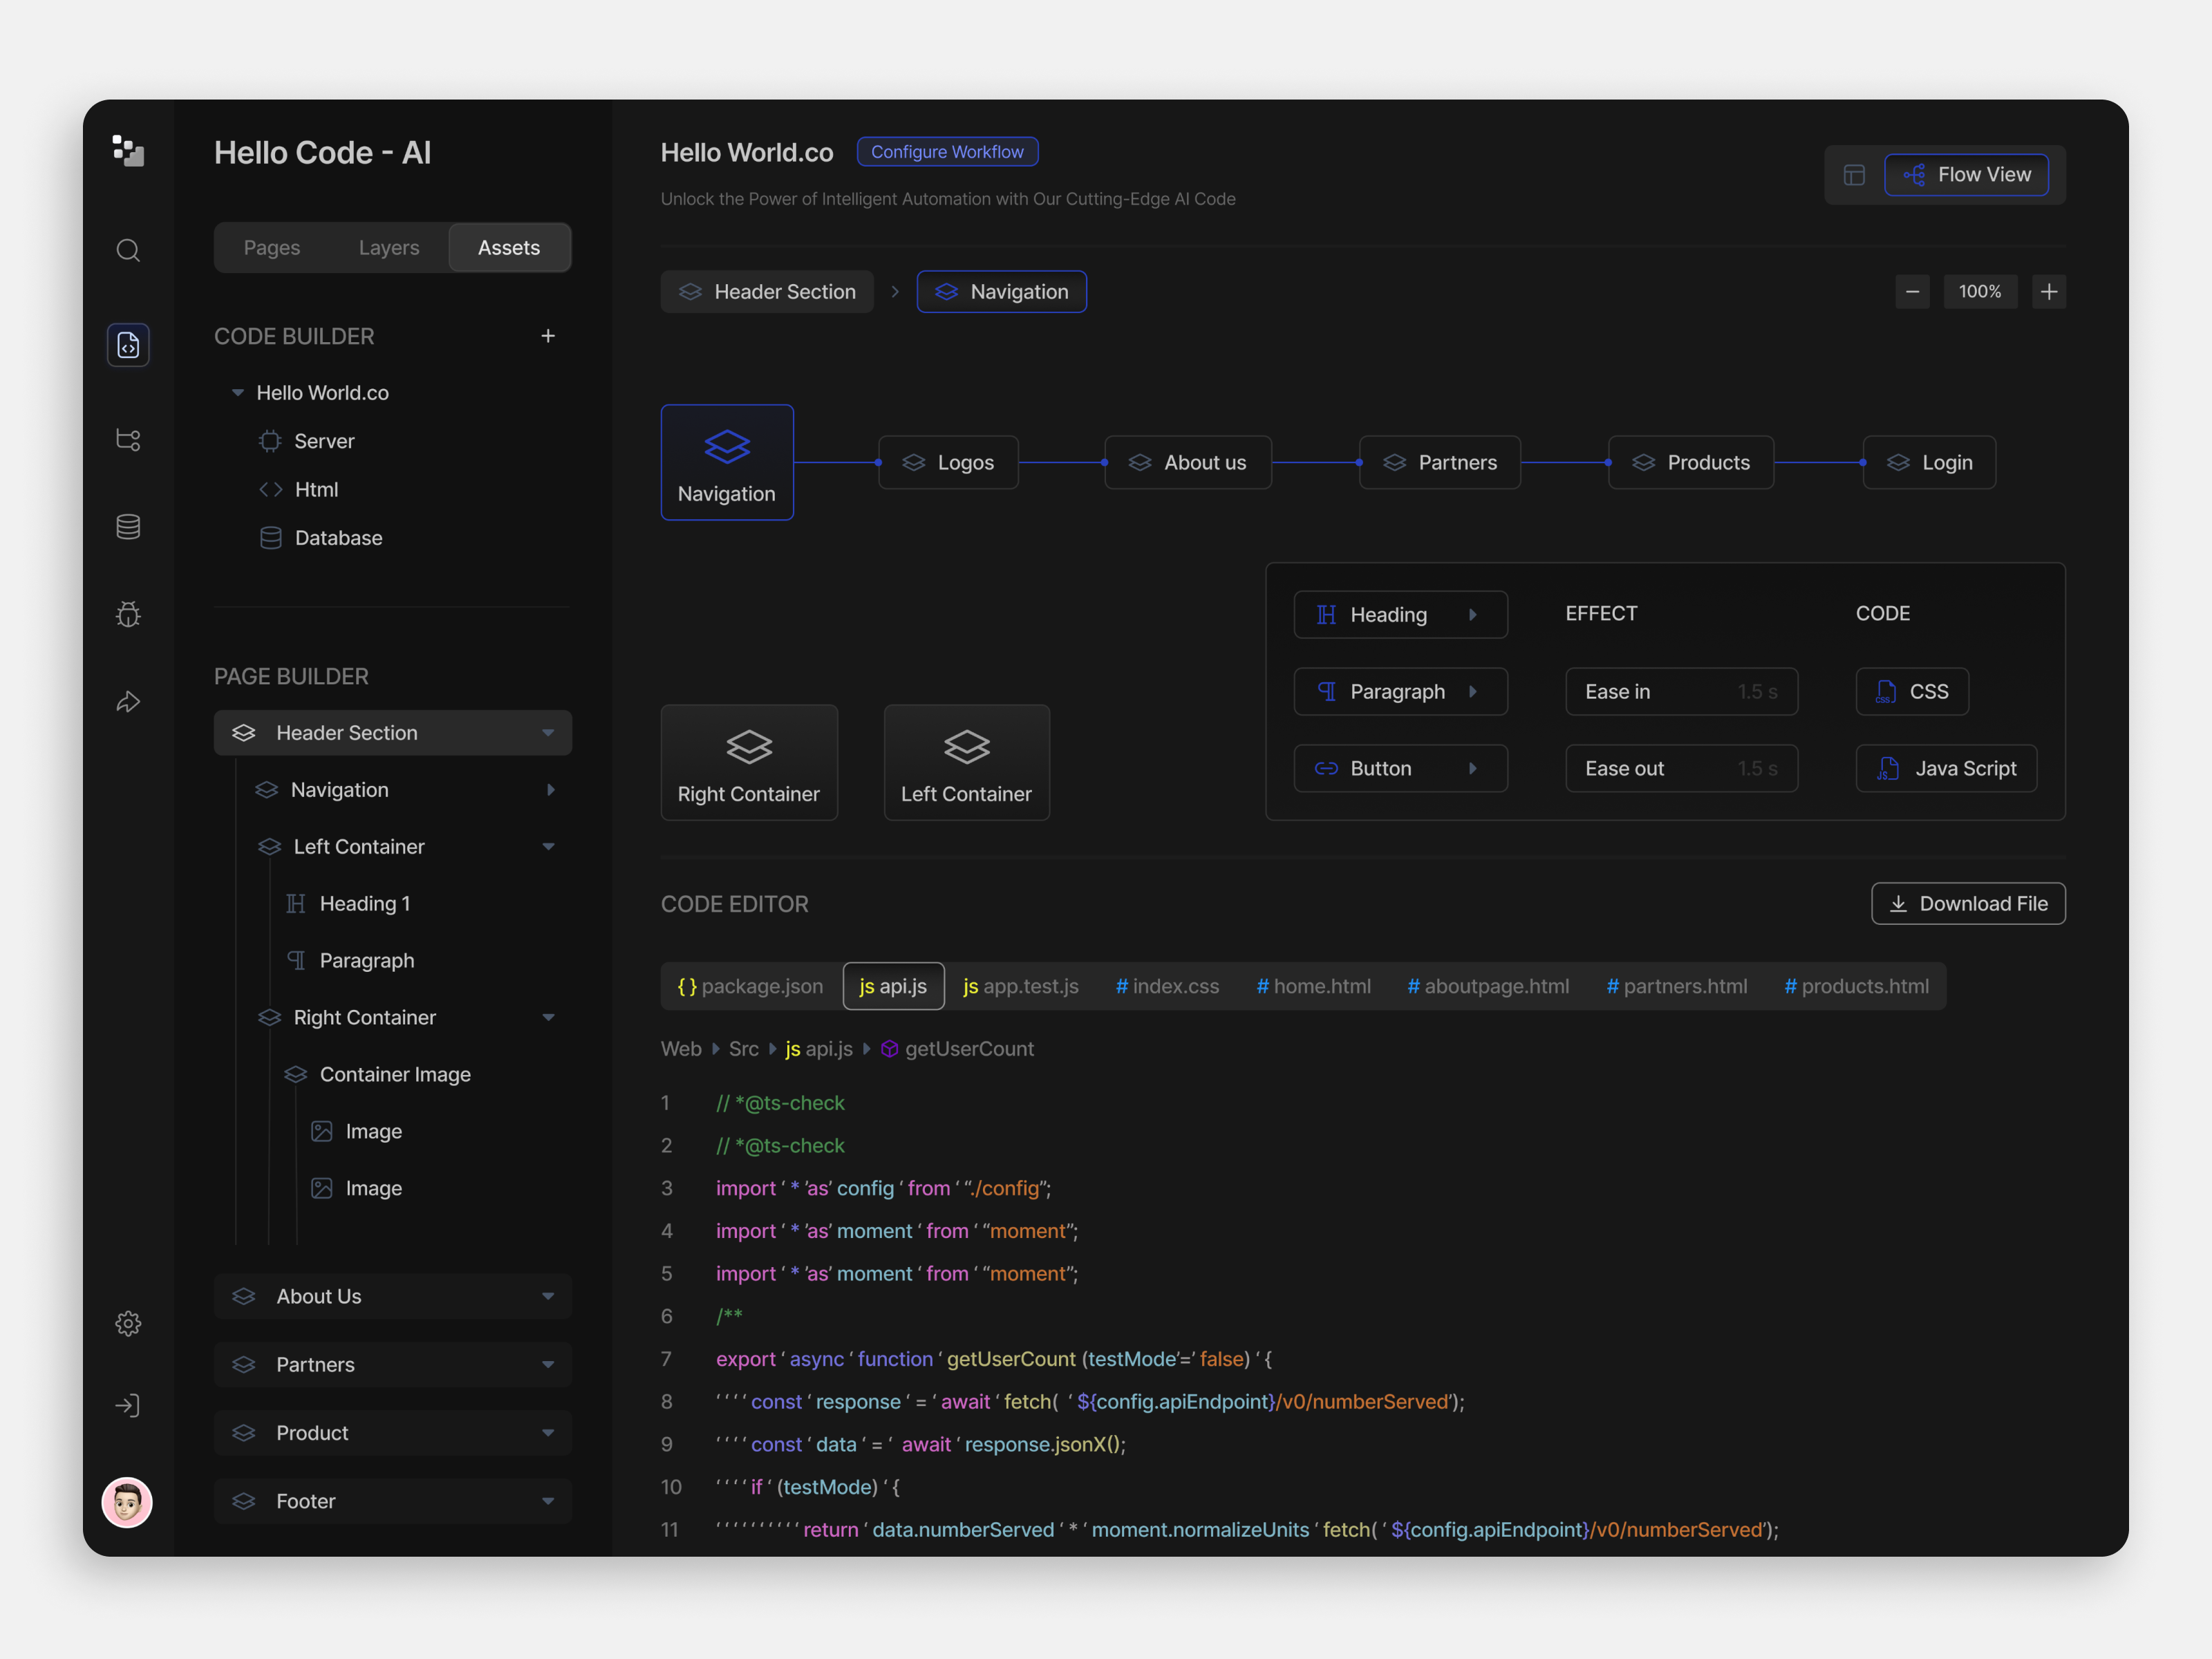Select the Logos node in the flow
Screen dimensions: 2212x1659
point(948,462)
